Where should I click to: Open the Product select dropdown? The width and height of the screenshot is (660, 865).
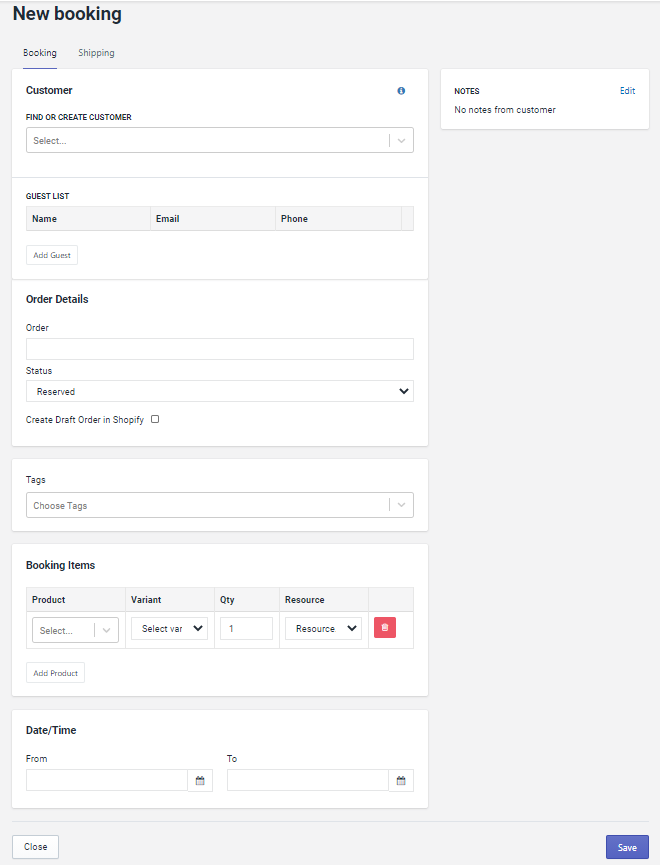(x=75, y=630)
